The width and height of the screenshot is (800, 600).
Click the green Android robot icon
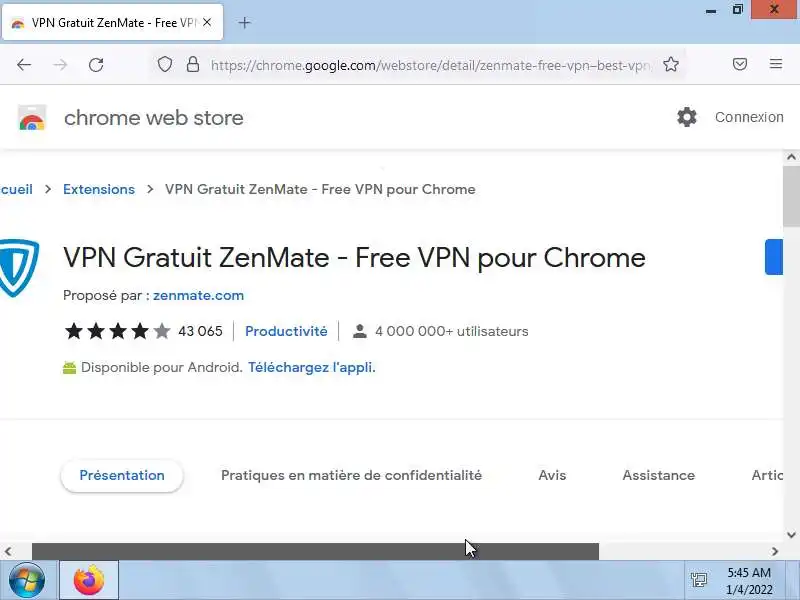click(x=69, y=367)
